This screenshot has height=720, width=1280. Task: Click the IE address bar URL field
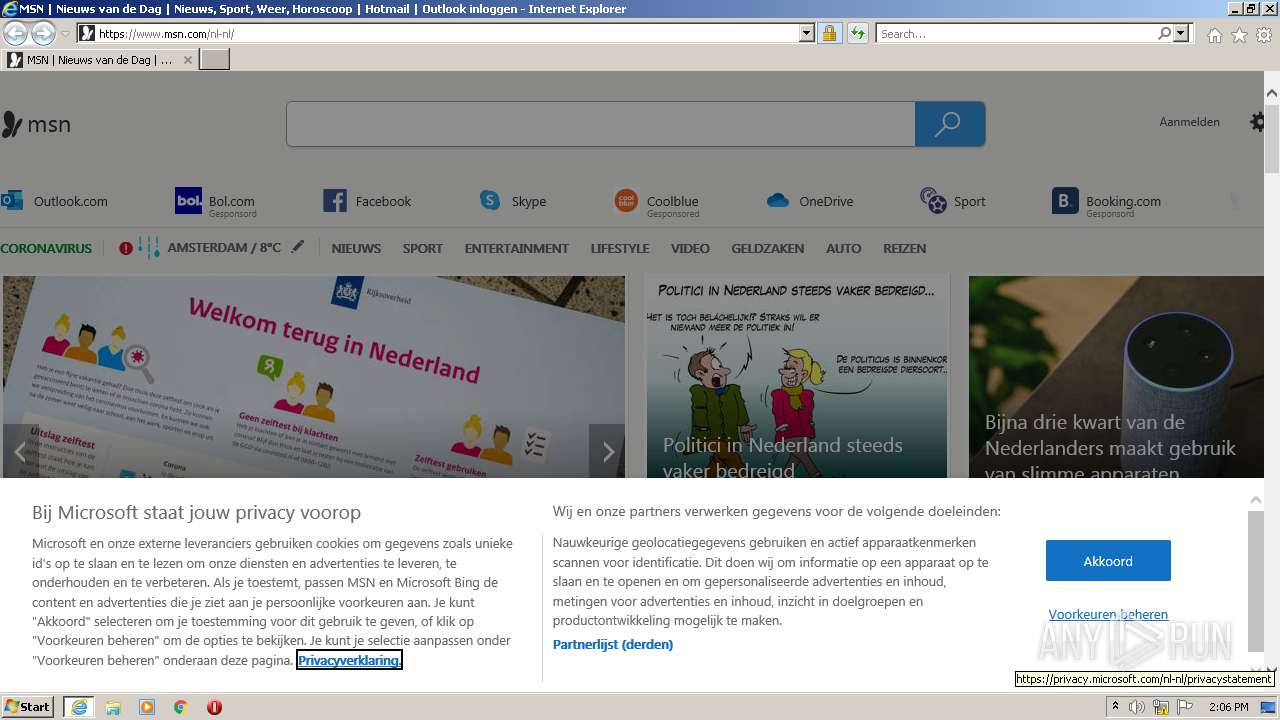click(447, 33)
